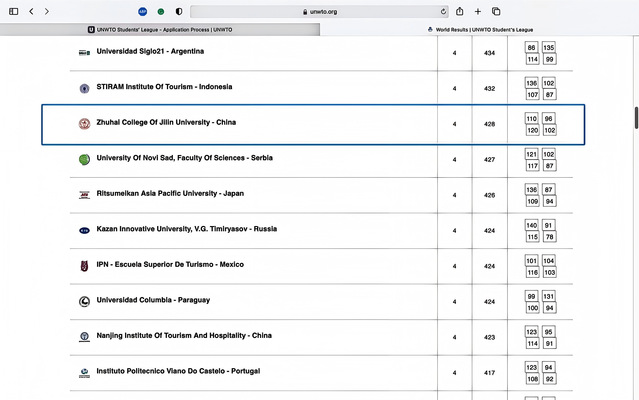Click the page vertical scrollbar thumb
Image resolution: width=639 pixels, height=400 pixels.
coord(636,115)
